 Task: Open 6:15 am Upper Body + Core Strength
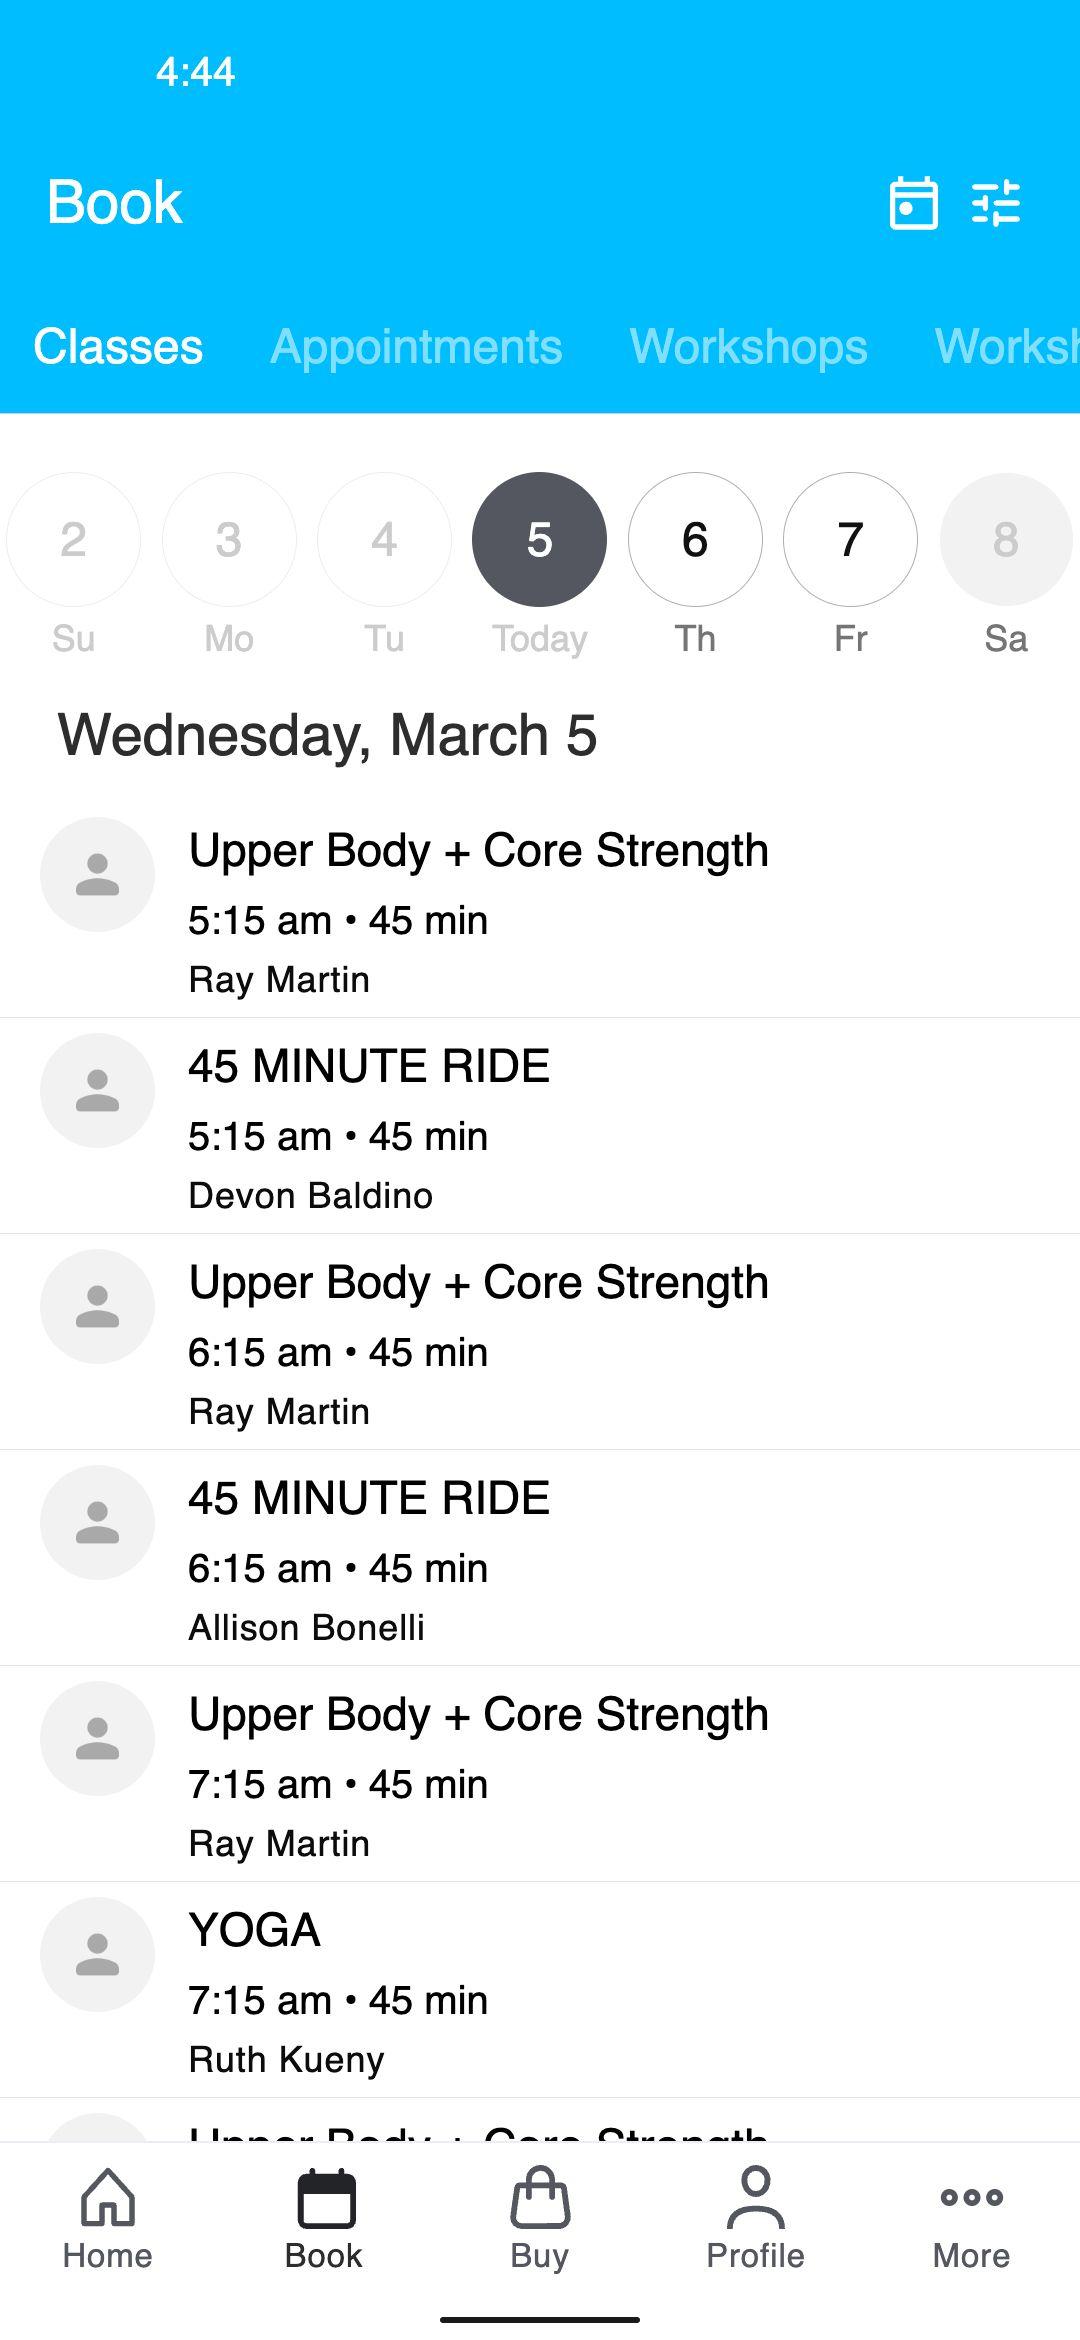click(x=540, y=1342)
